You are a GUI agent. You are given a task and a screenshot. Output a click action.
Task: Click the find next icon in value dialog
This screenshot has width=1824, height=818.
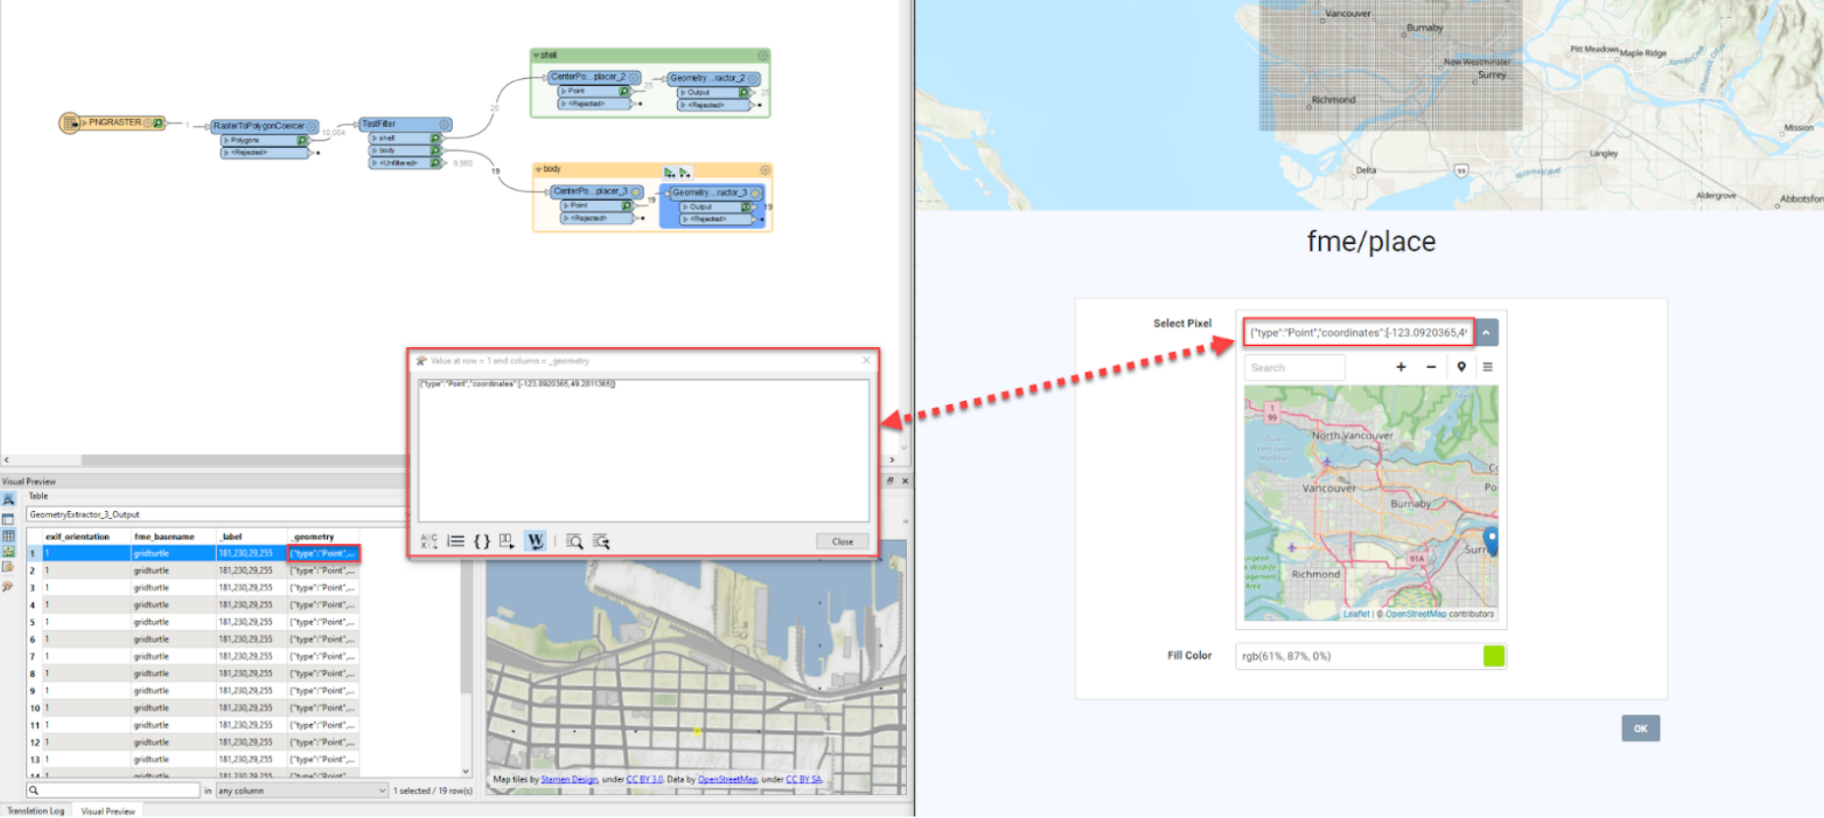(601, 541)
